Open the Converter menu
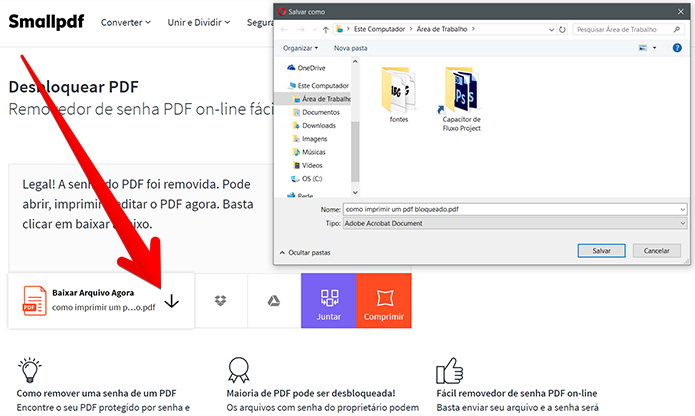 click(x=125, y=23)
